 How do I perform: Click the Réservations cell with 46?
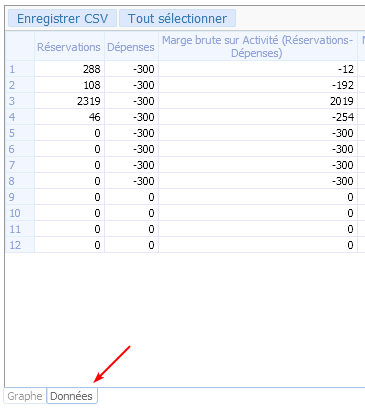coord(69,117)
